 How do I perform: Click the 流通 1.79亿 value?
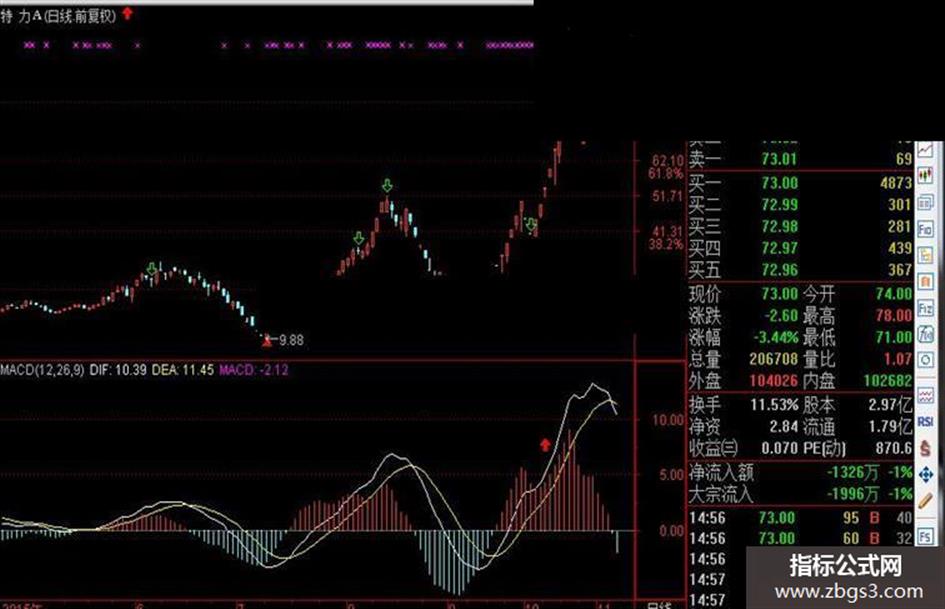(890, 427)
